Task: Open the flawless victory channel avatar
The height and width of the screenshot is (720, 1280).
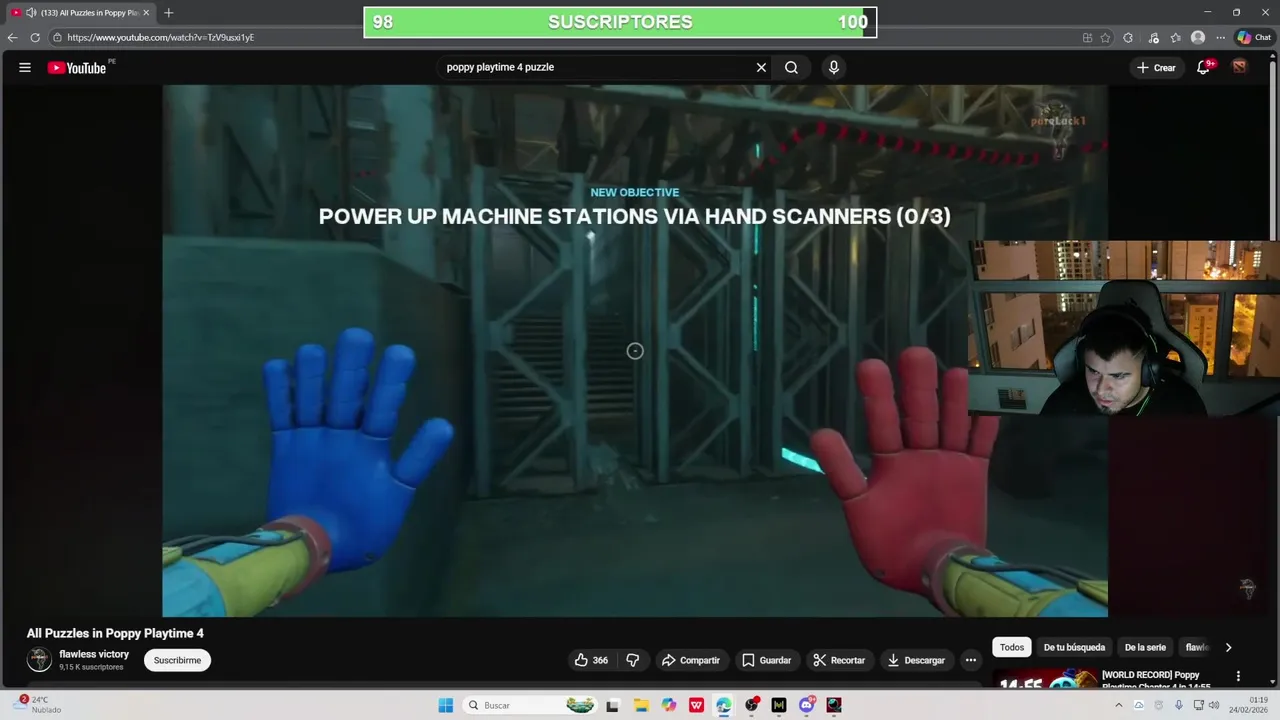Action: [x=39, y=659]
